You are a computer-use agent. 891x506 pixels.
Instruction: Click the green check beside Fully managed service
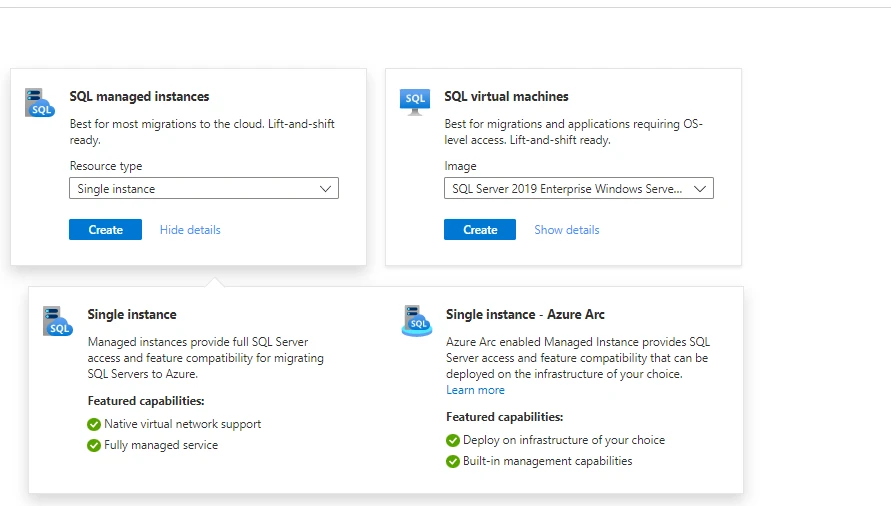94,445
